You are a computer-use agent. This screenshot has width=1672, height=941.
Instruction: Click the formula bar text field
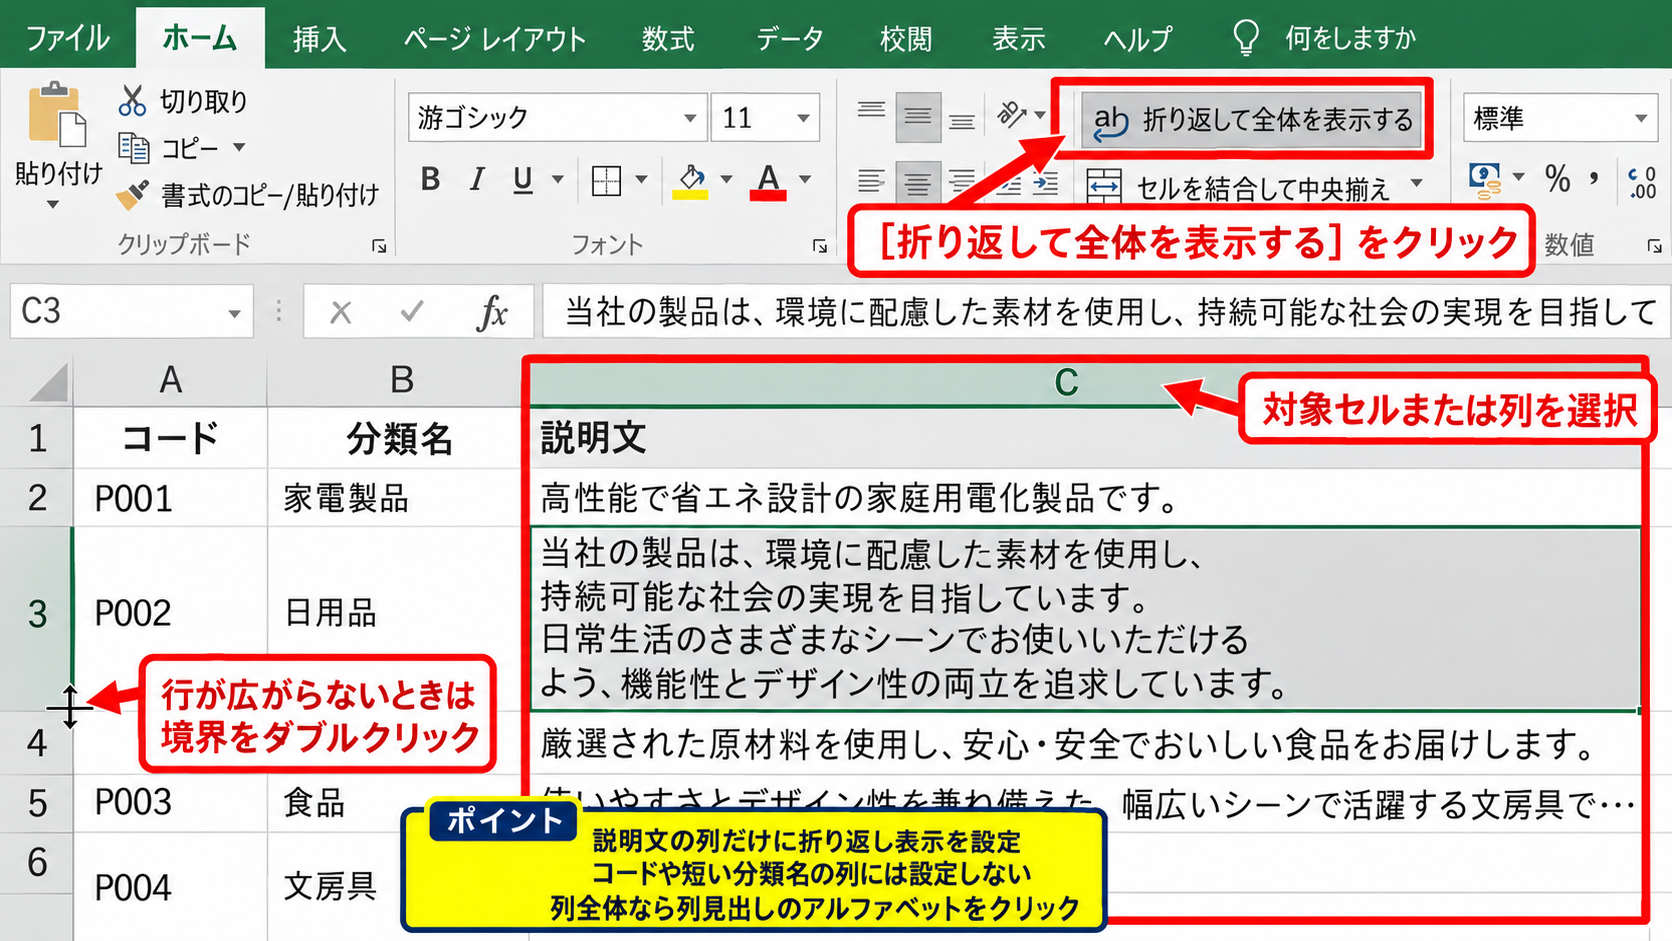point(1106,312)
